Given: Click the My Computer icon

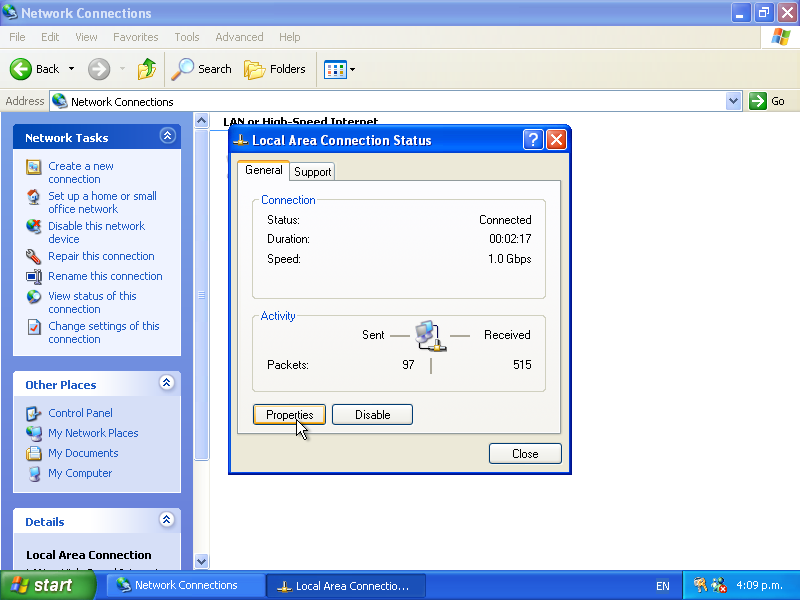Looking at the screenshot, I should click(34, 473).
